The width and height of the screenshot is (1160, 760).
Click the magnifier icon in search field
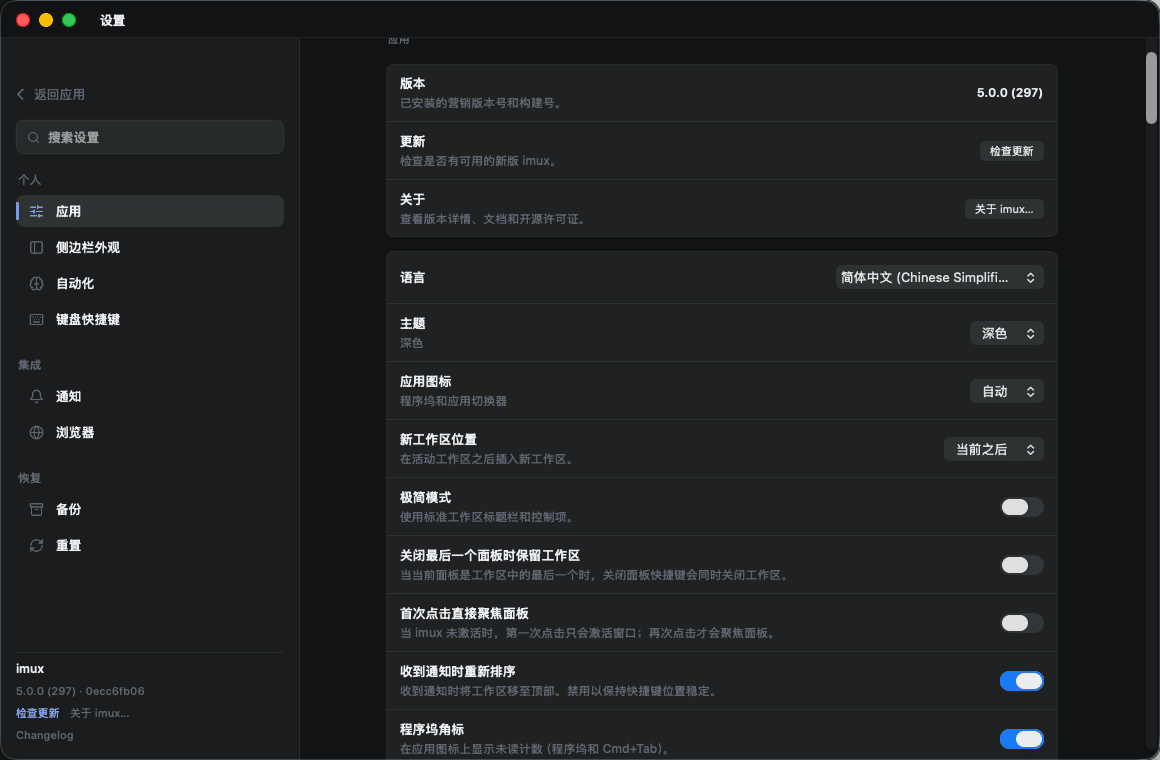coord(33,138)
